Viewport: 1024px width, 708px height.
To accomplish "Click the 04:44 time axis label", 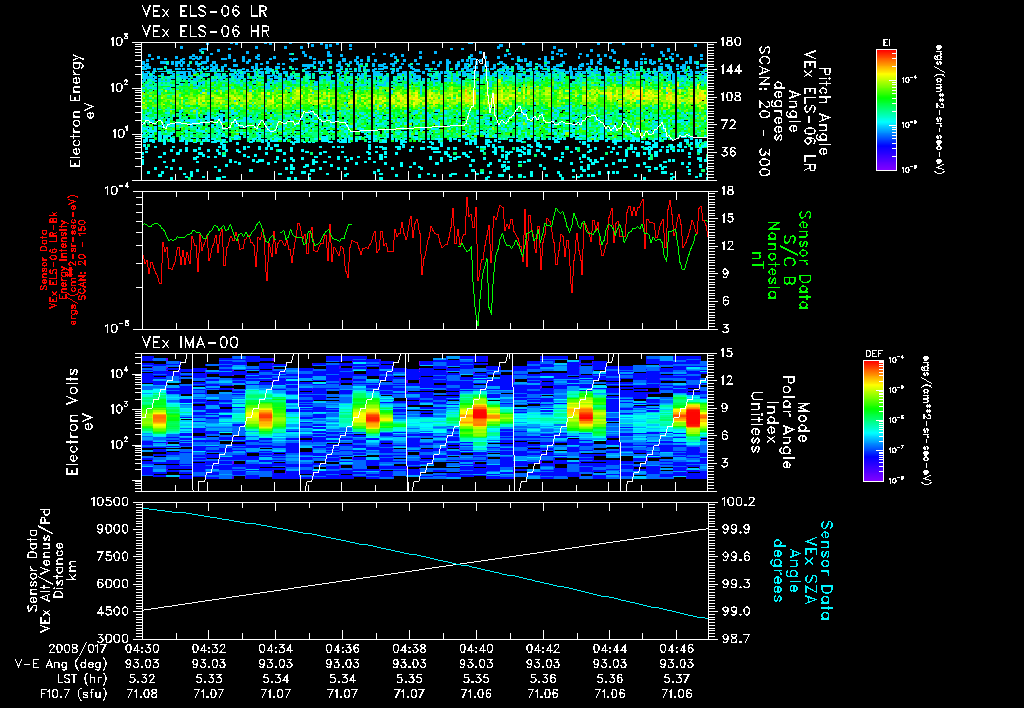I will [x=610, y=649].
